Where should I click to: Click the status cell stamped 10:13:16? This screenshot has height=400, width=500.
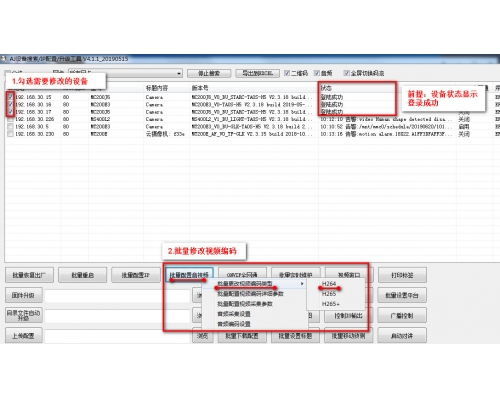coord(386,134)
